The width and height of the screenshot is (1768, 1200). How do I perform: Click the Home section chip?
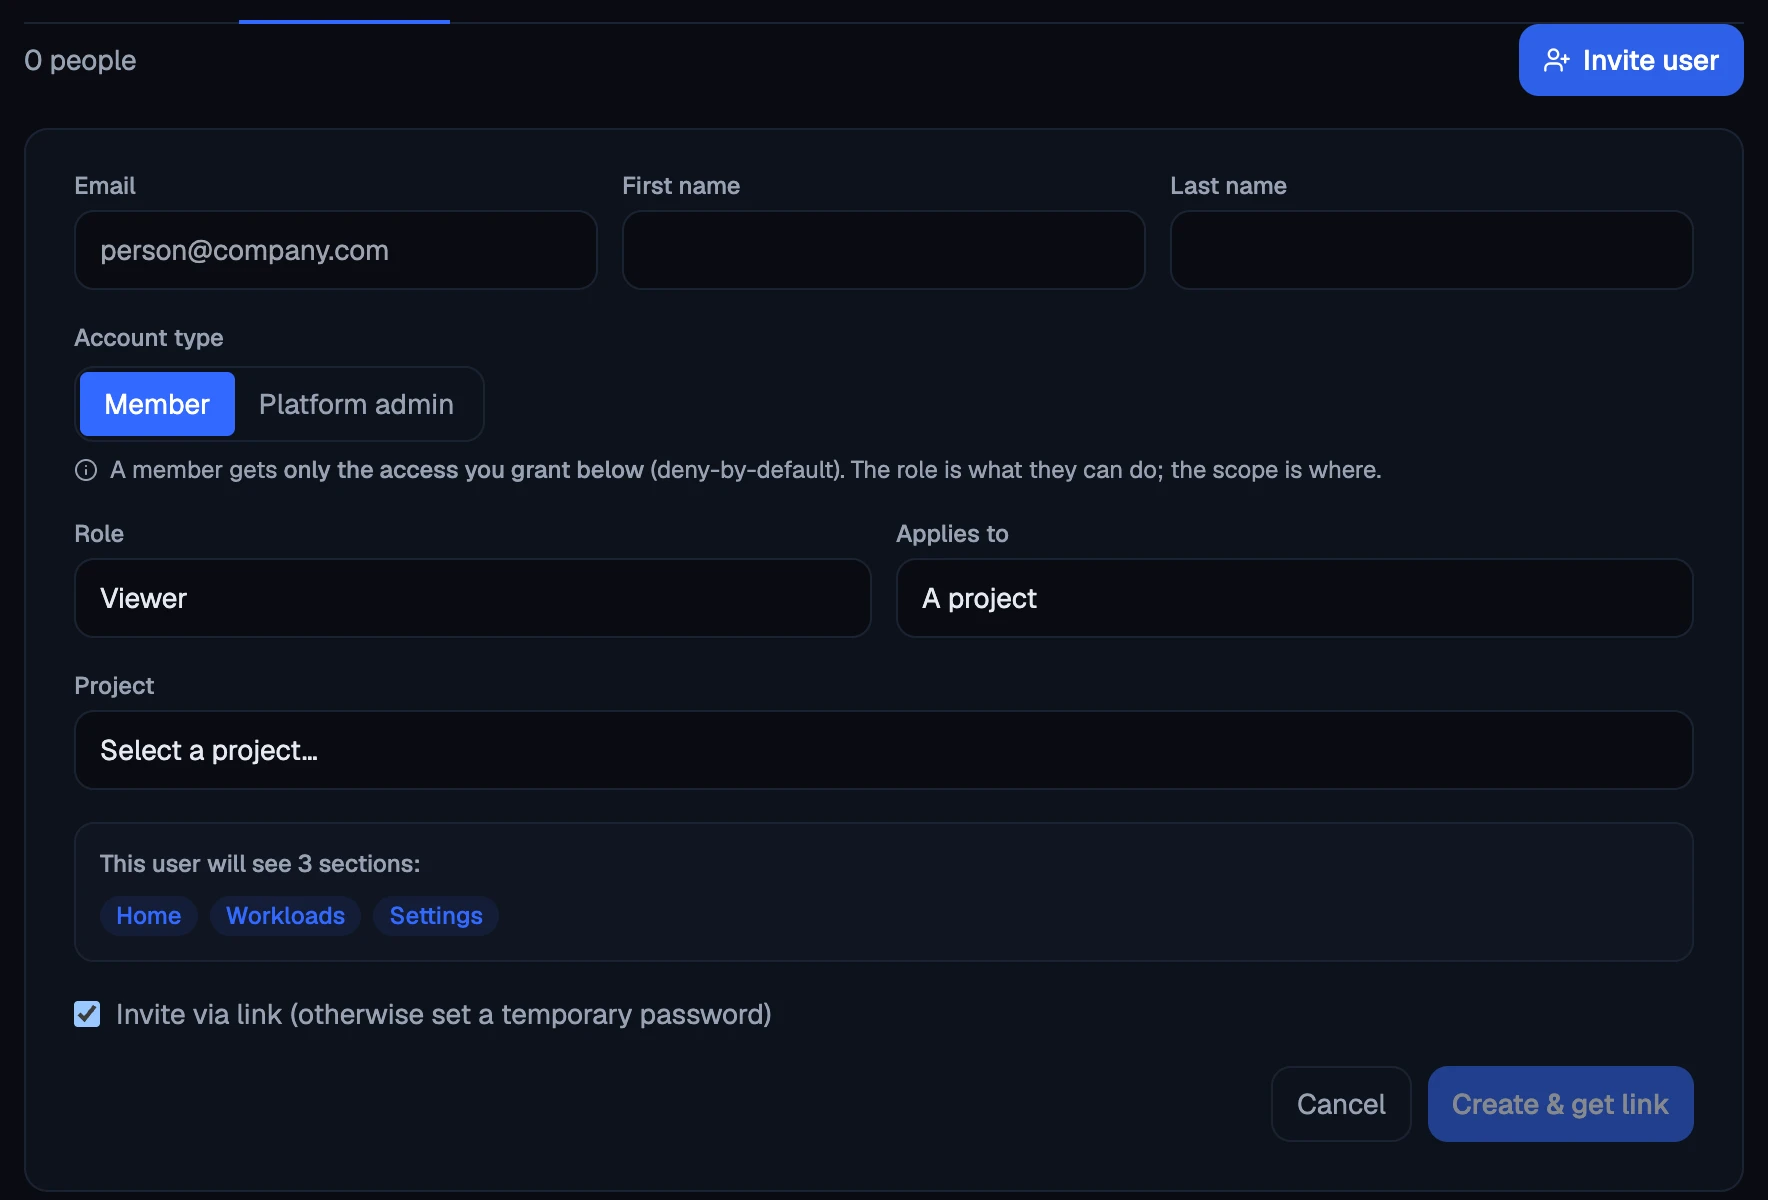point(149,916)
